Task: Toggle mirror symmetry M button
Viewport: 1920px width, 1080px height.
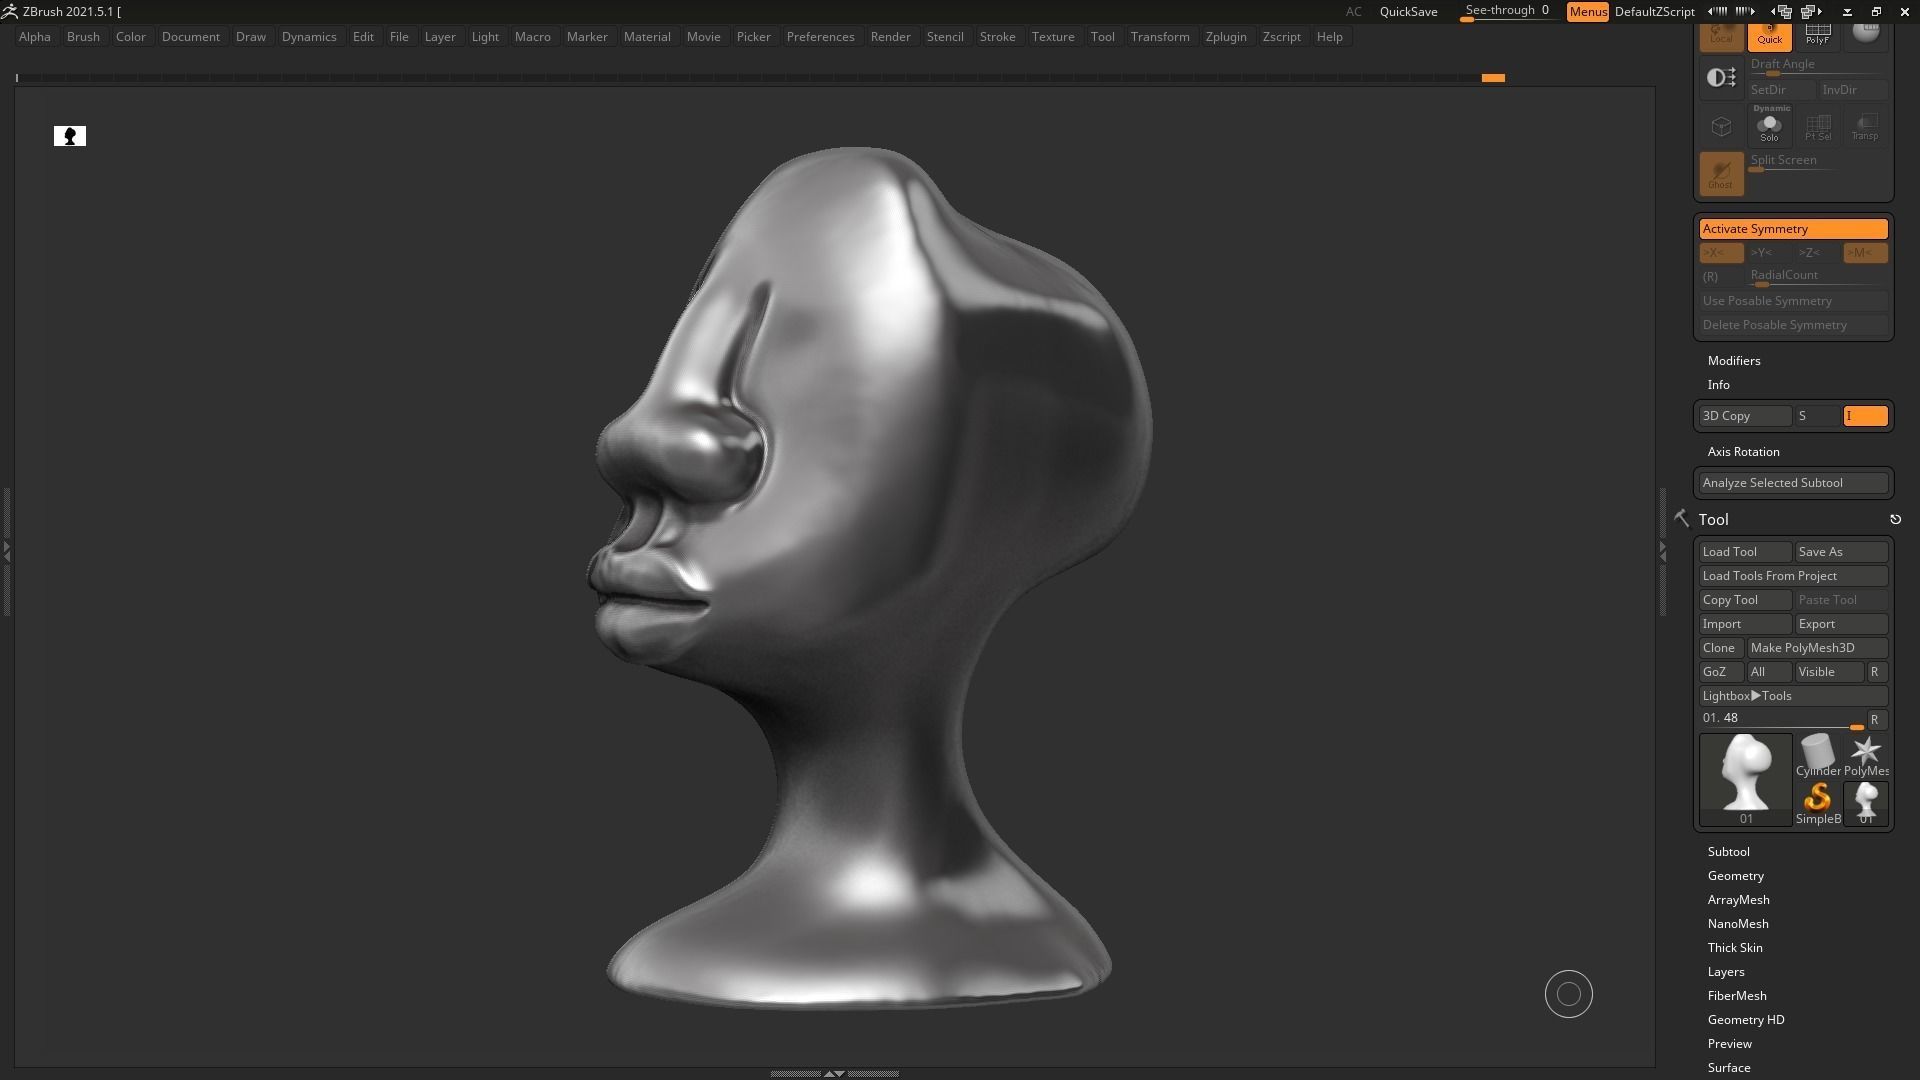Action: (x=1865, y=253)
